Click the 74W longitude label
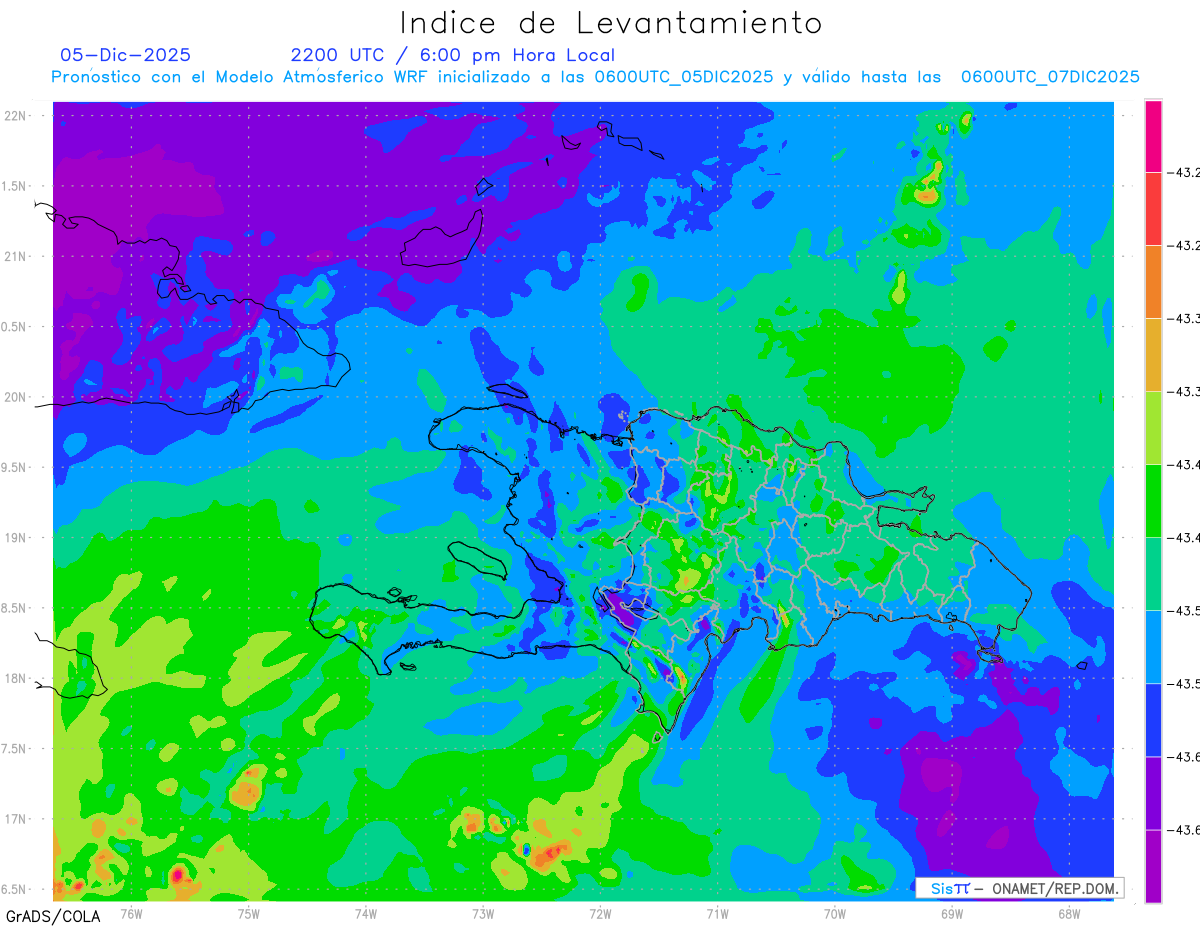The image size is (1200, 927). coord(366,914)
